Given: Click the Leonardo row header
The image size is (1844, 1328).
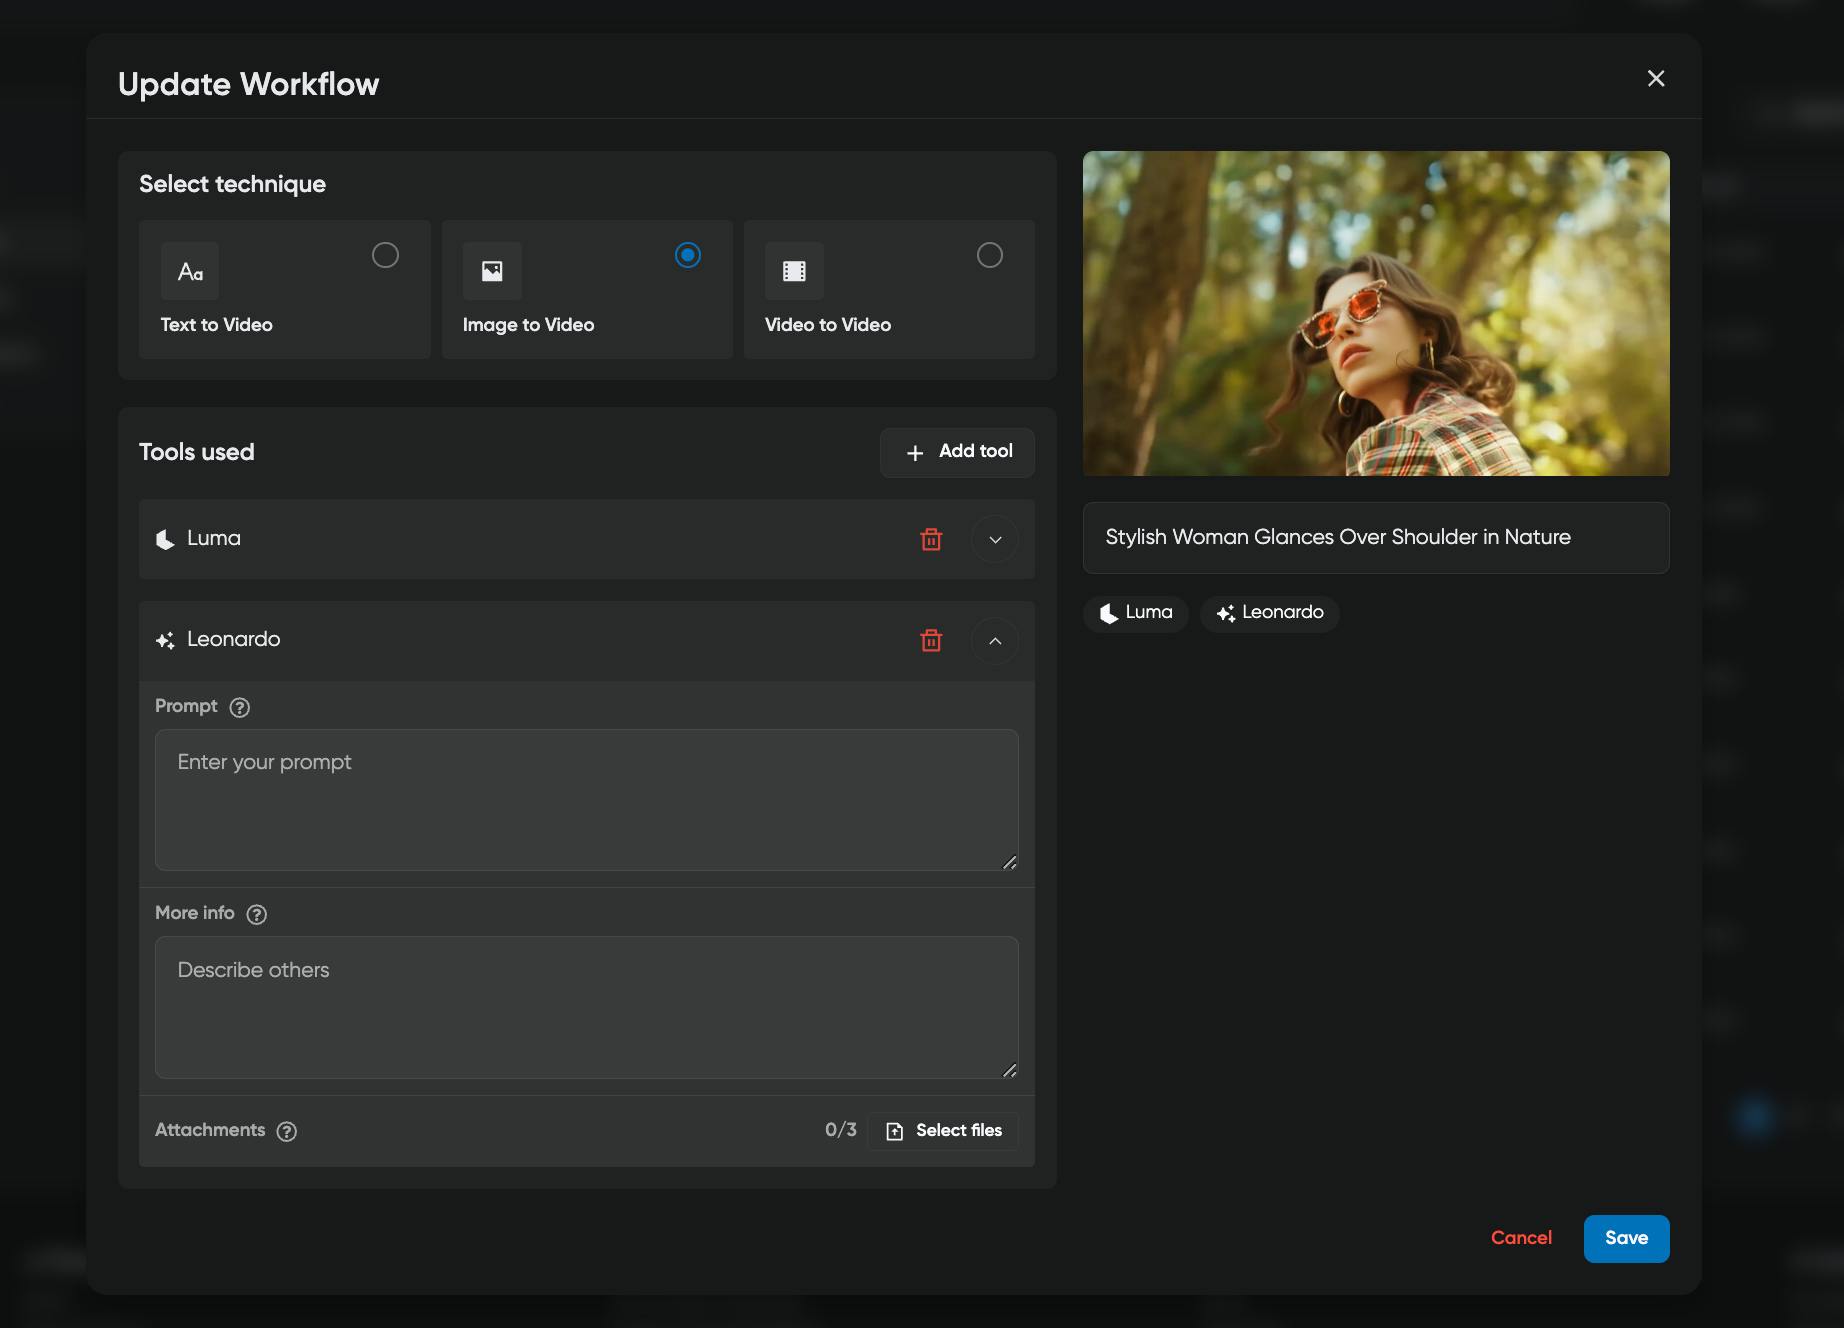Looking at the screenshot, I should pos(587,641).
